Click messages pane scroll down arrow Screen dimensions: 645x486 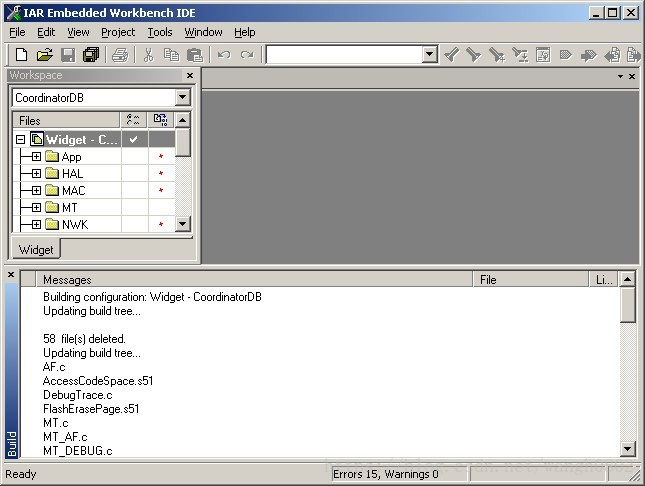click(627, 449)
